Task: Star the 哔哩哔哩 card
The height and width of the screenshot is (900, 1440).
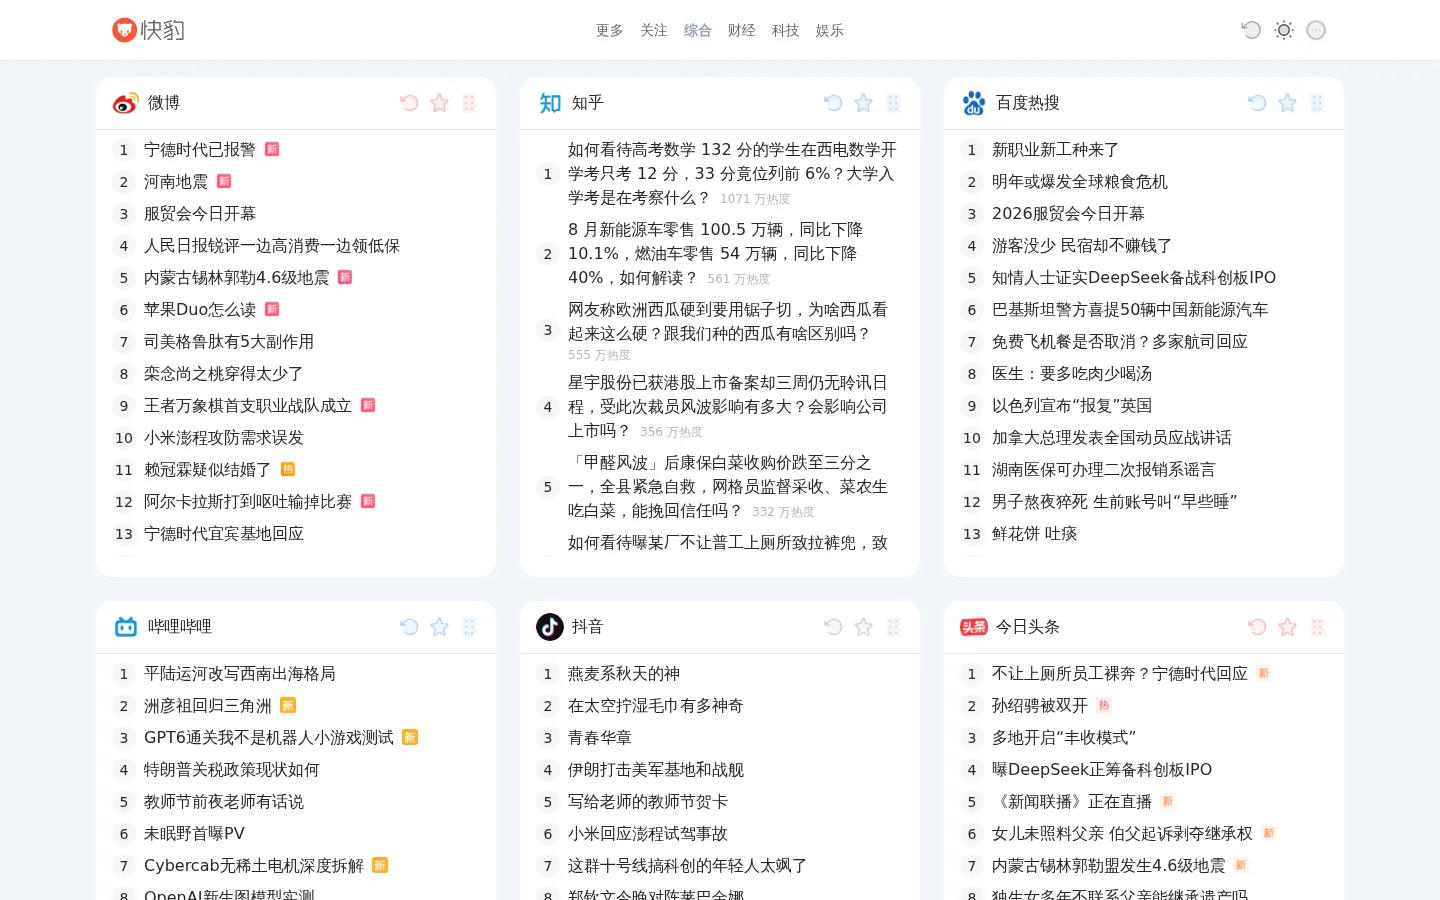Action: coord(439,627)
